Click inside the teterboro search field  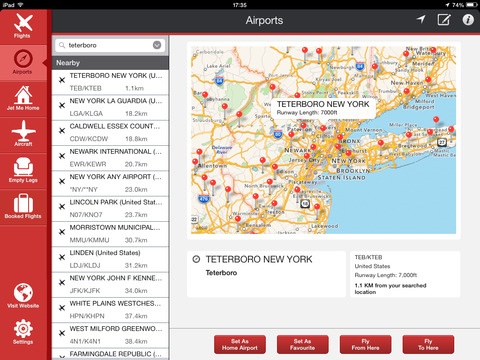110,45
